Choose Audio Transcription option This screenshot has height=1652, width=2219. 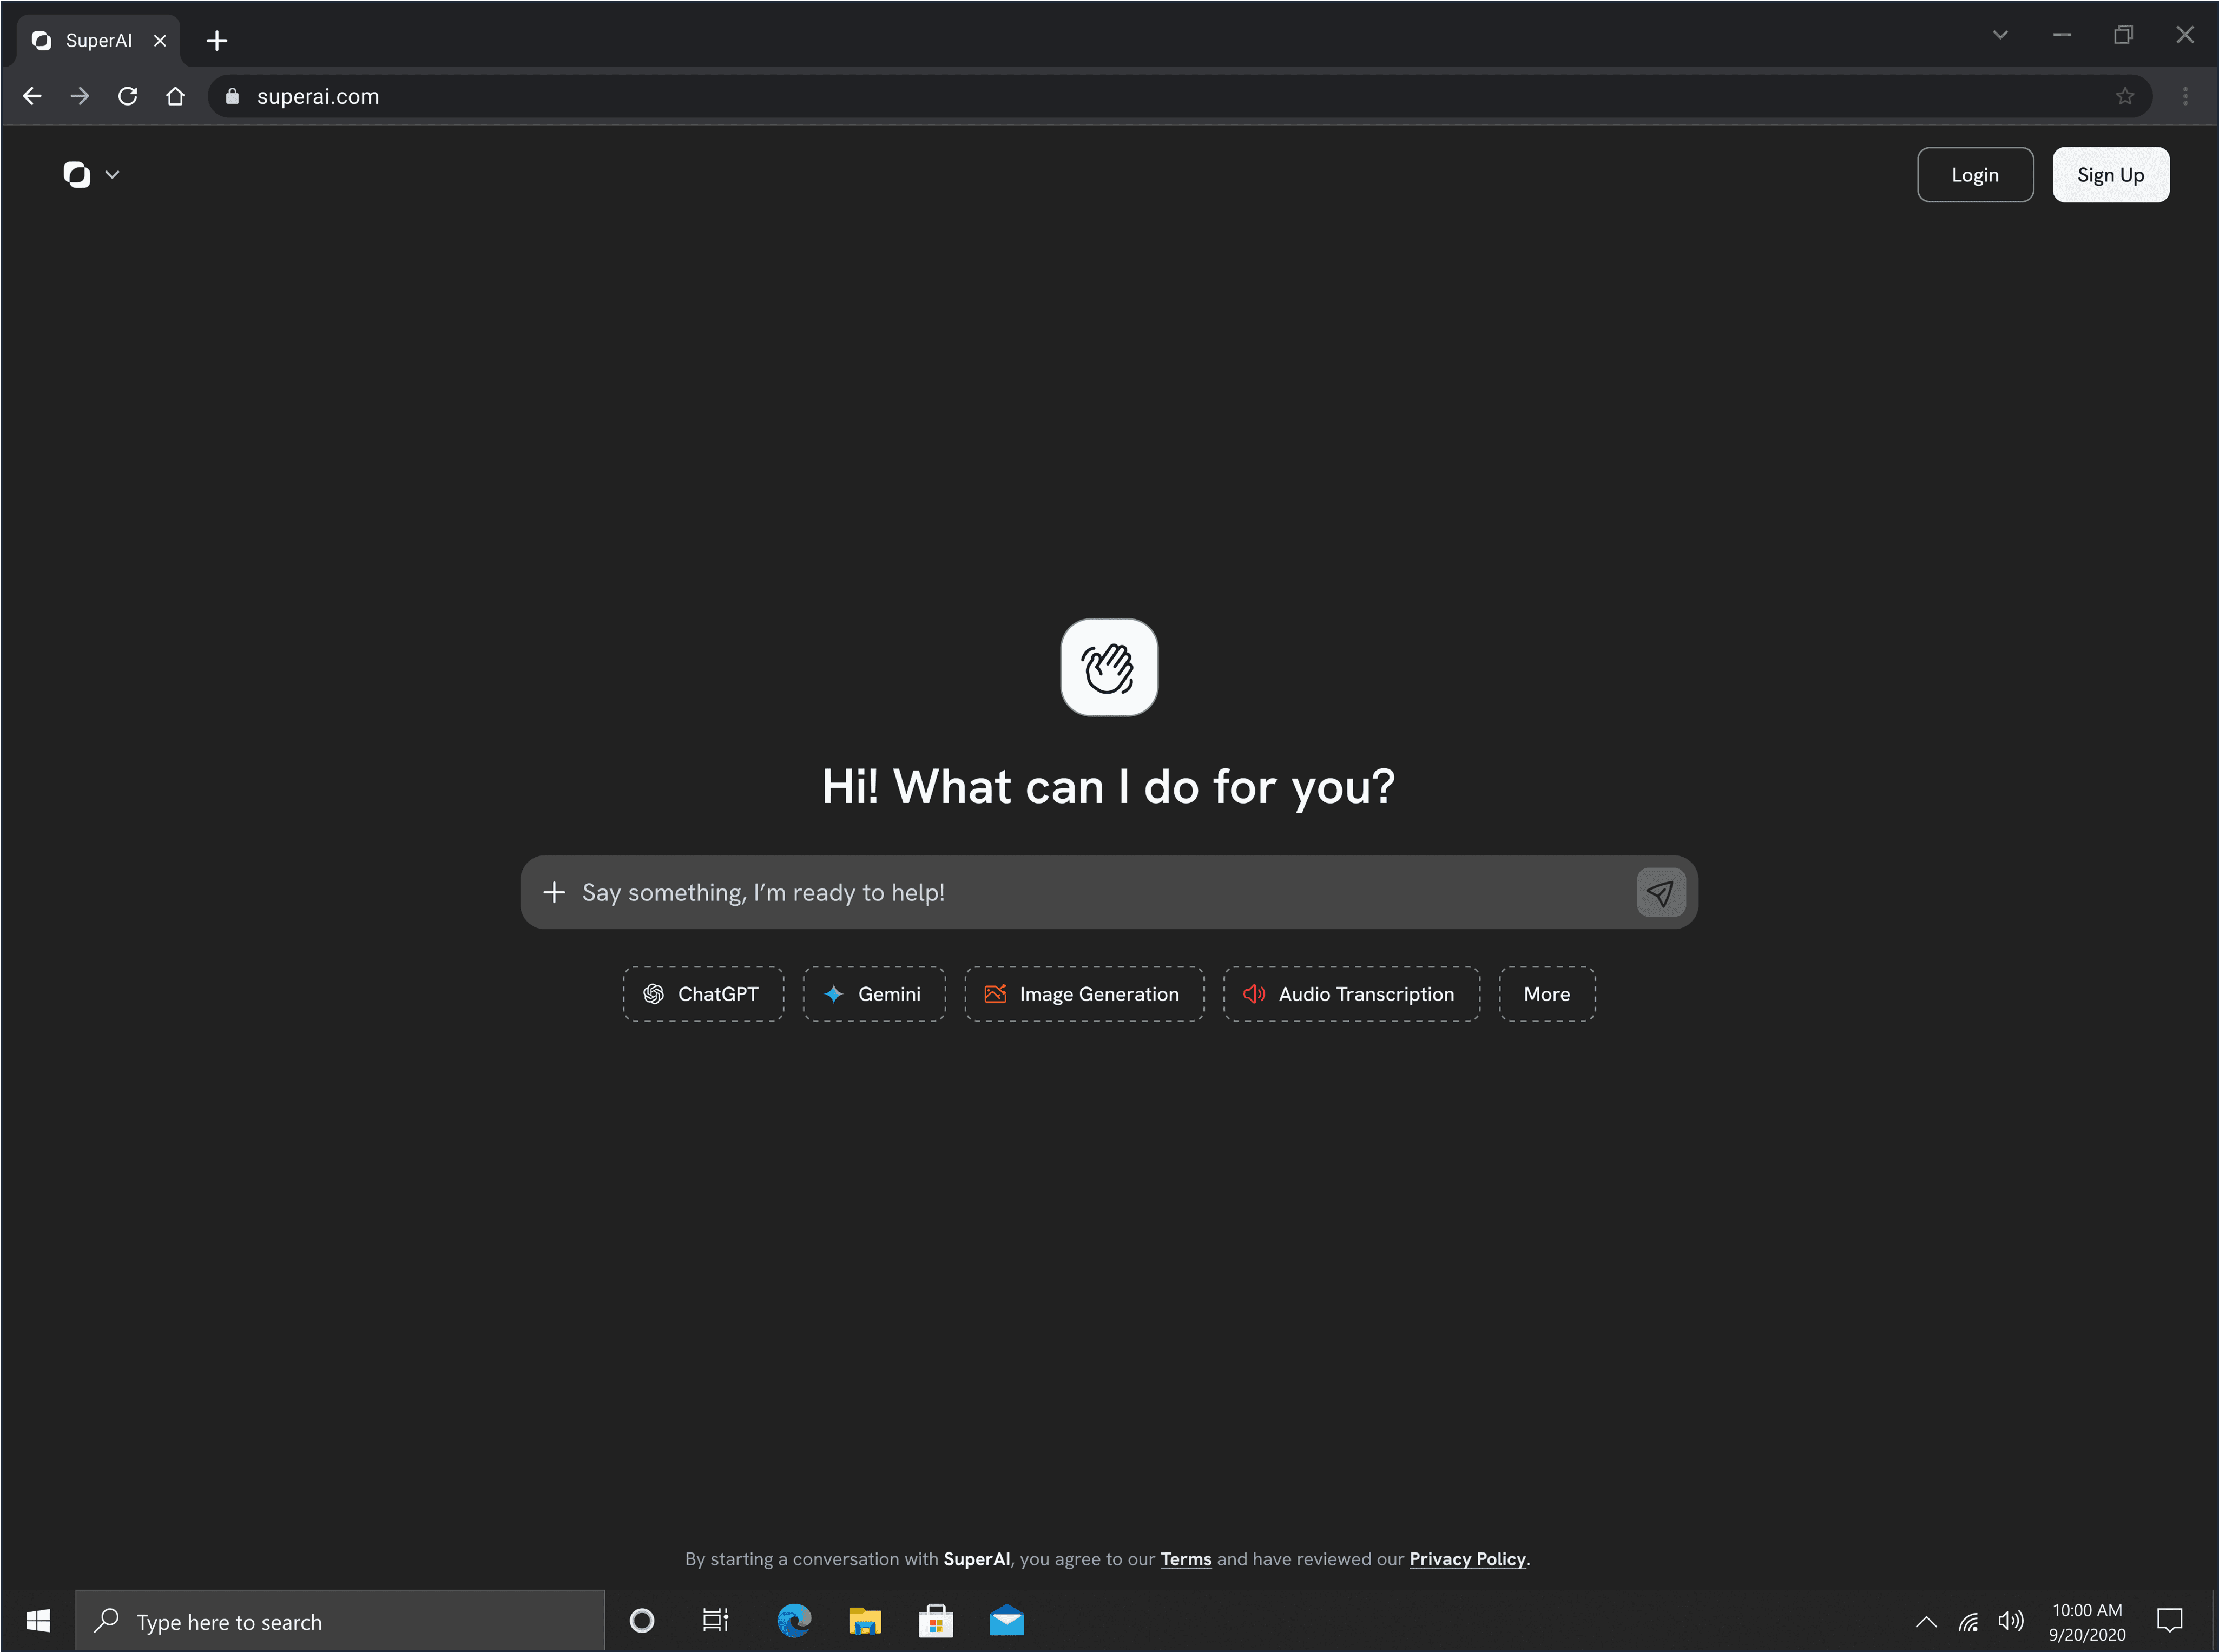(x=1350, y=994)
